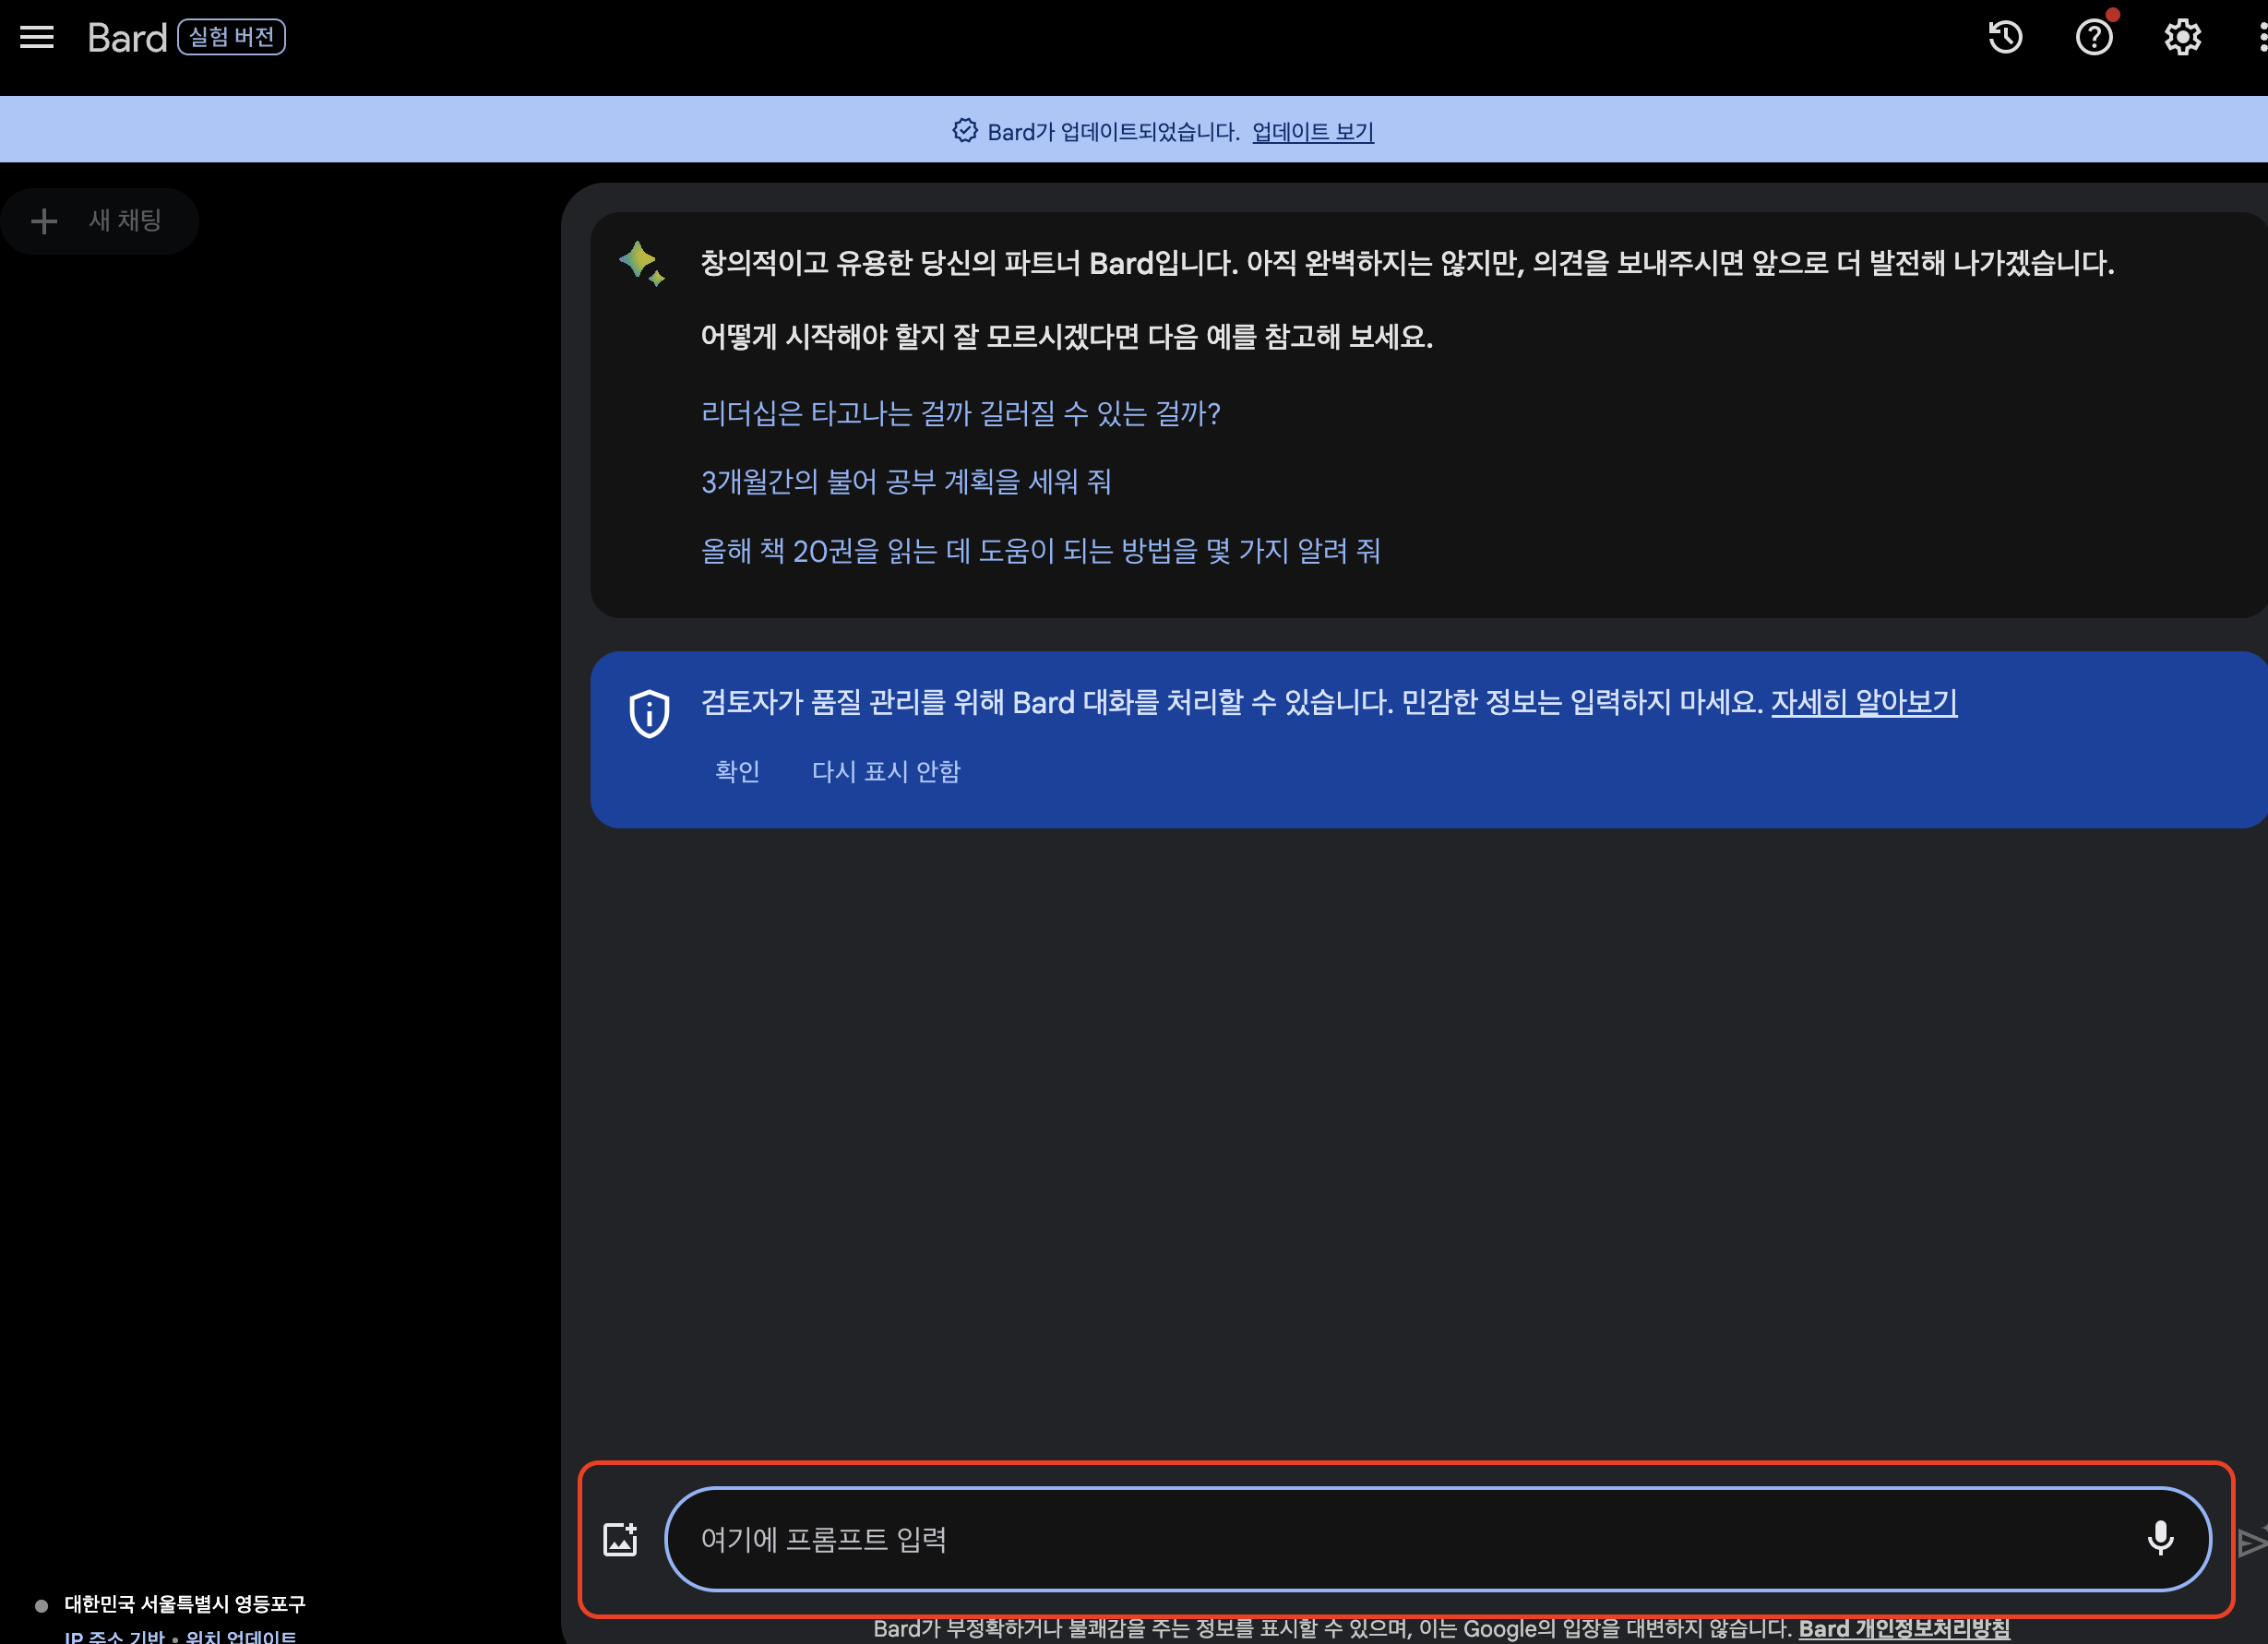This screenshot has height=1644, width=2268.
Task: Activate the microphone voice input
Action: pos(2162,1538)
